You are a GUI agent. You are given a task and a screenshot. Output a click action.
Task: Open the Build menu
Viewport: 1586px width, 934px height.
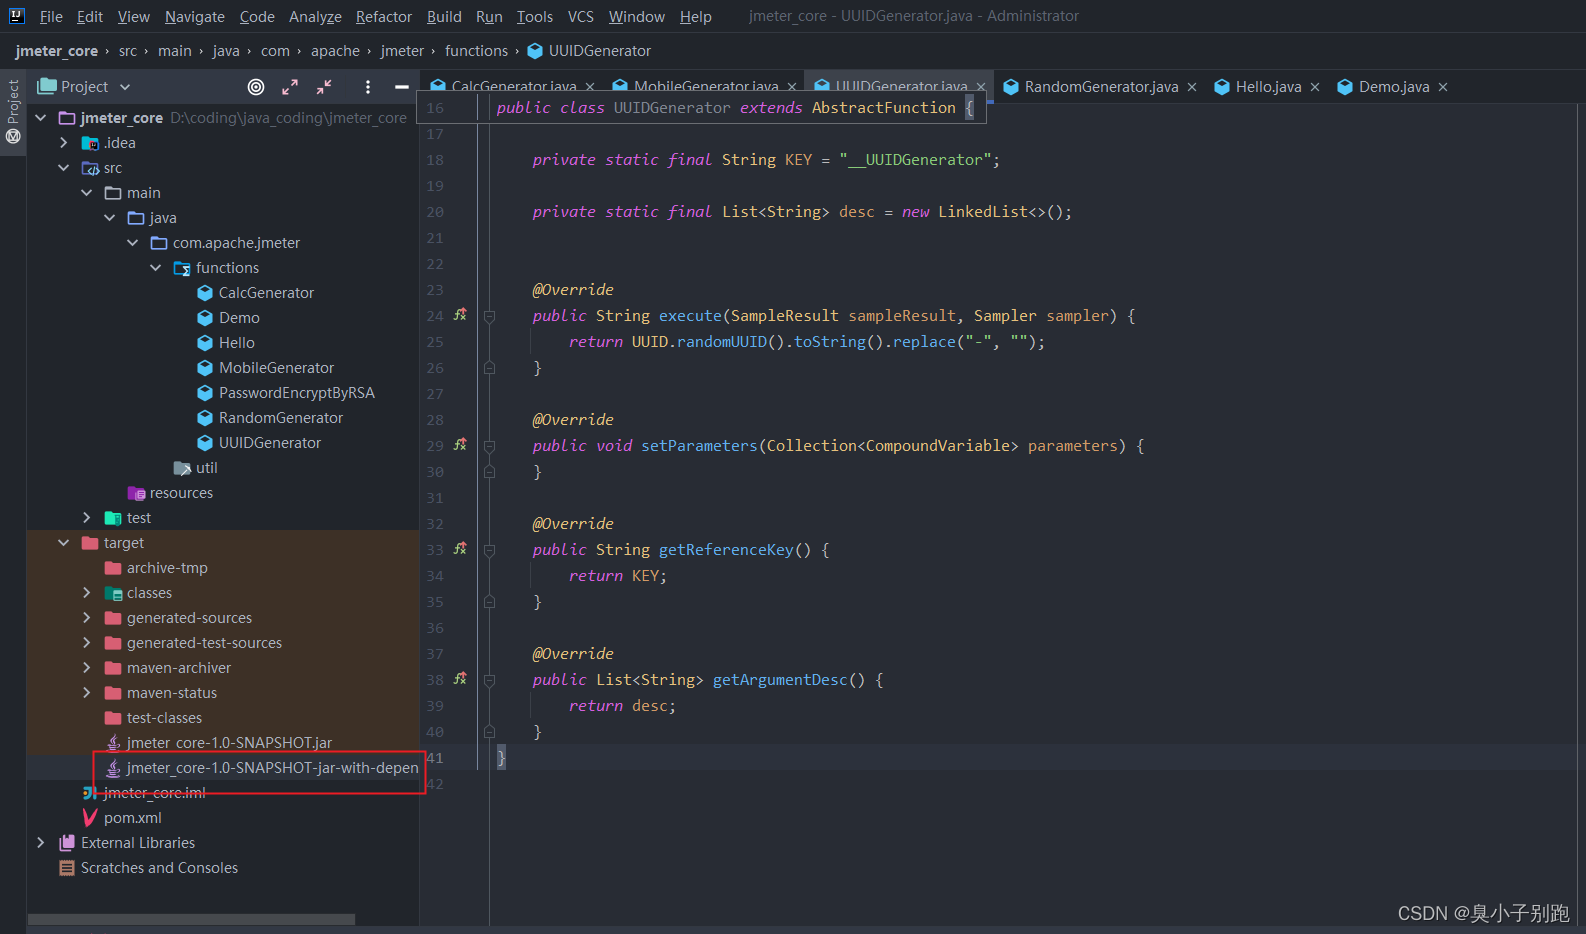tap(444, 16)
